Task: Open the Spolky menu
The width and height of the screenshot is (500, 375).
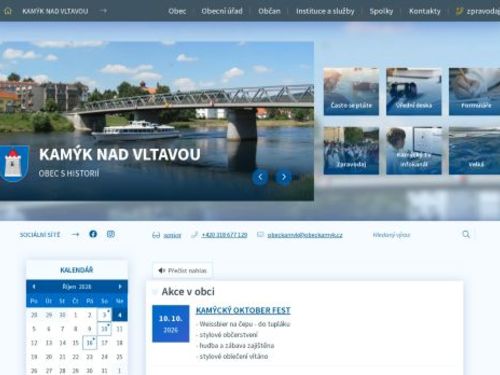Action: click(x=381, y=11)
